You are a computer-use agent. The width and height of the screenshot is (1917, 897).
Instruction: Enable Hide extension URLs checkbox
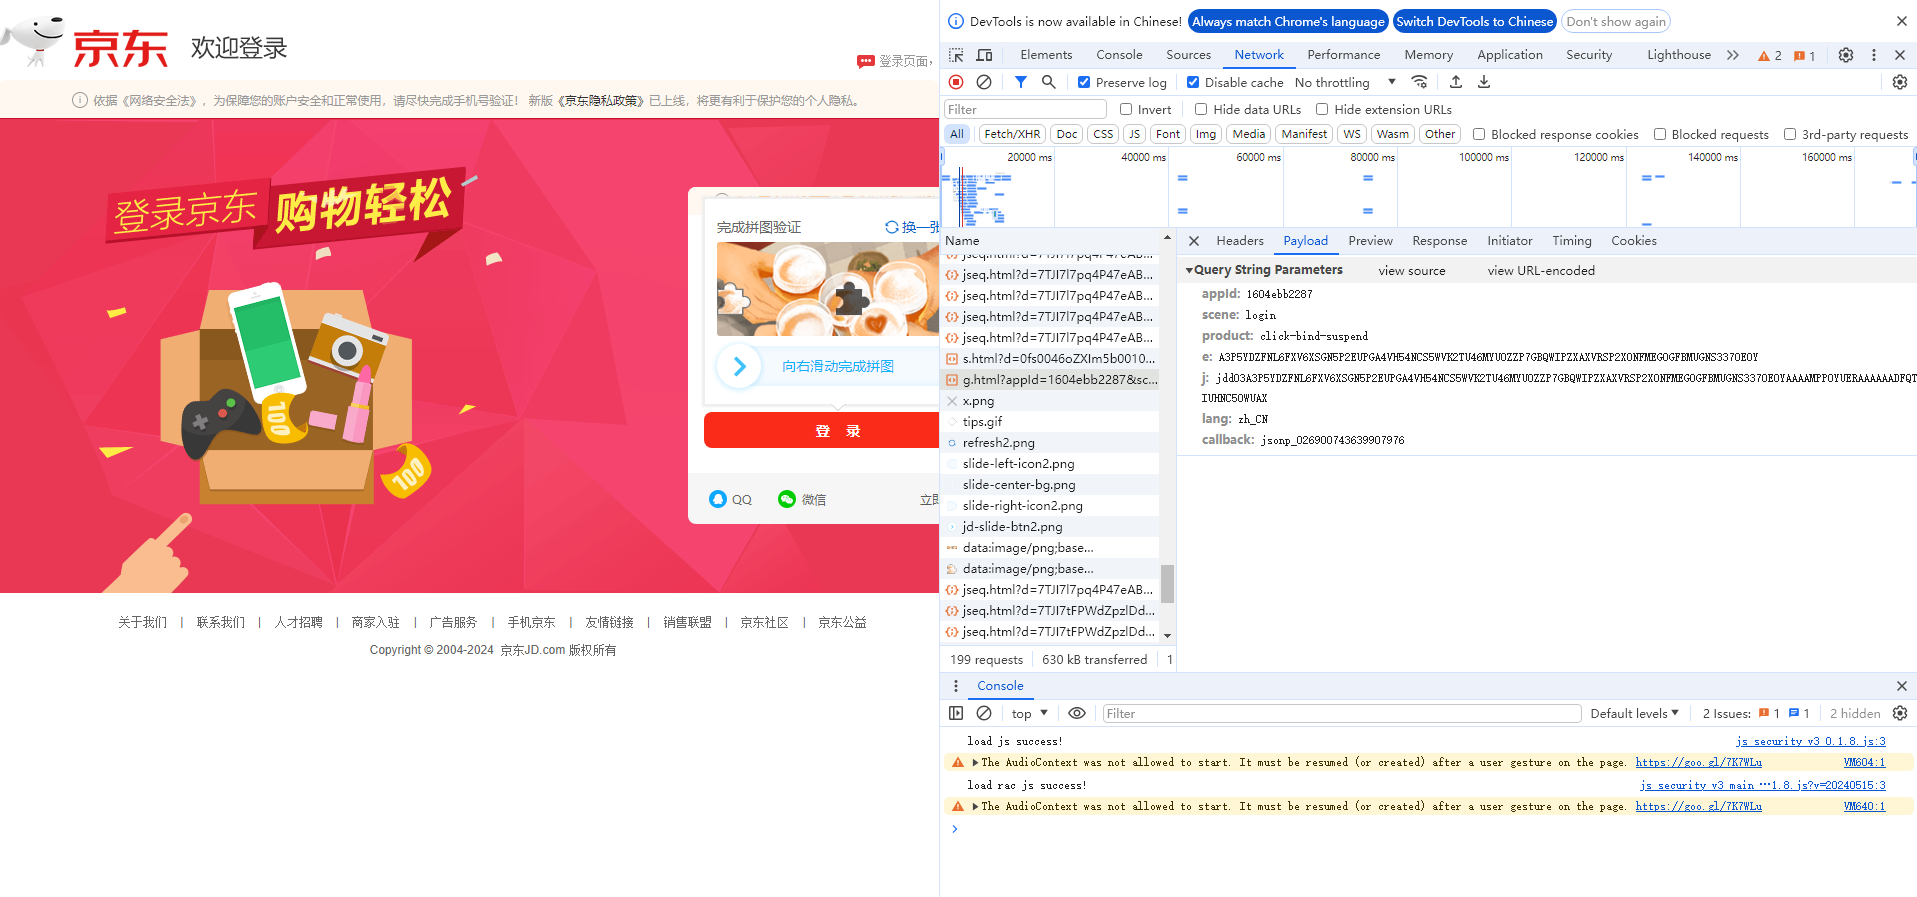pyautogui.click(x=1322, y=109)
